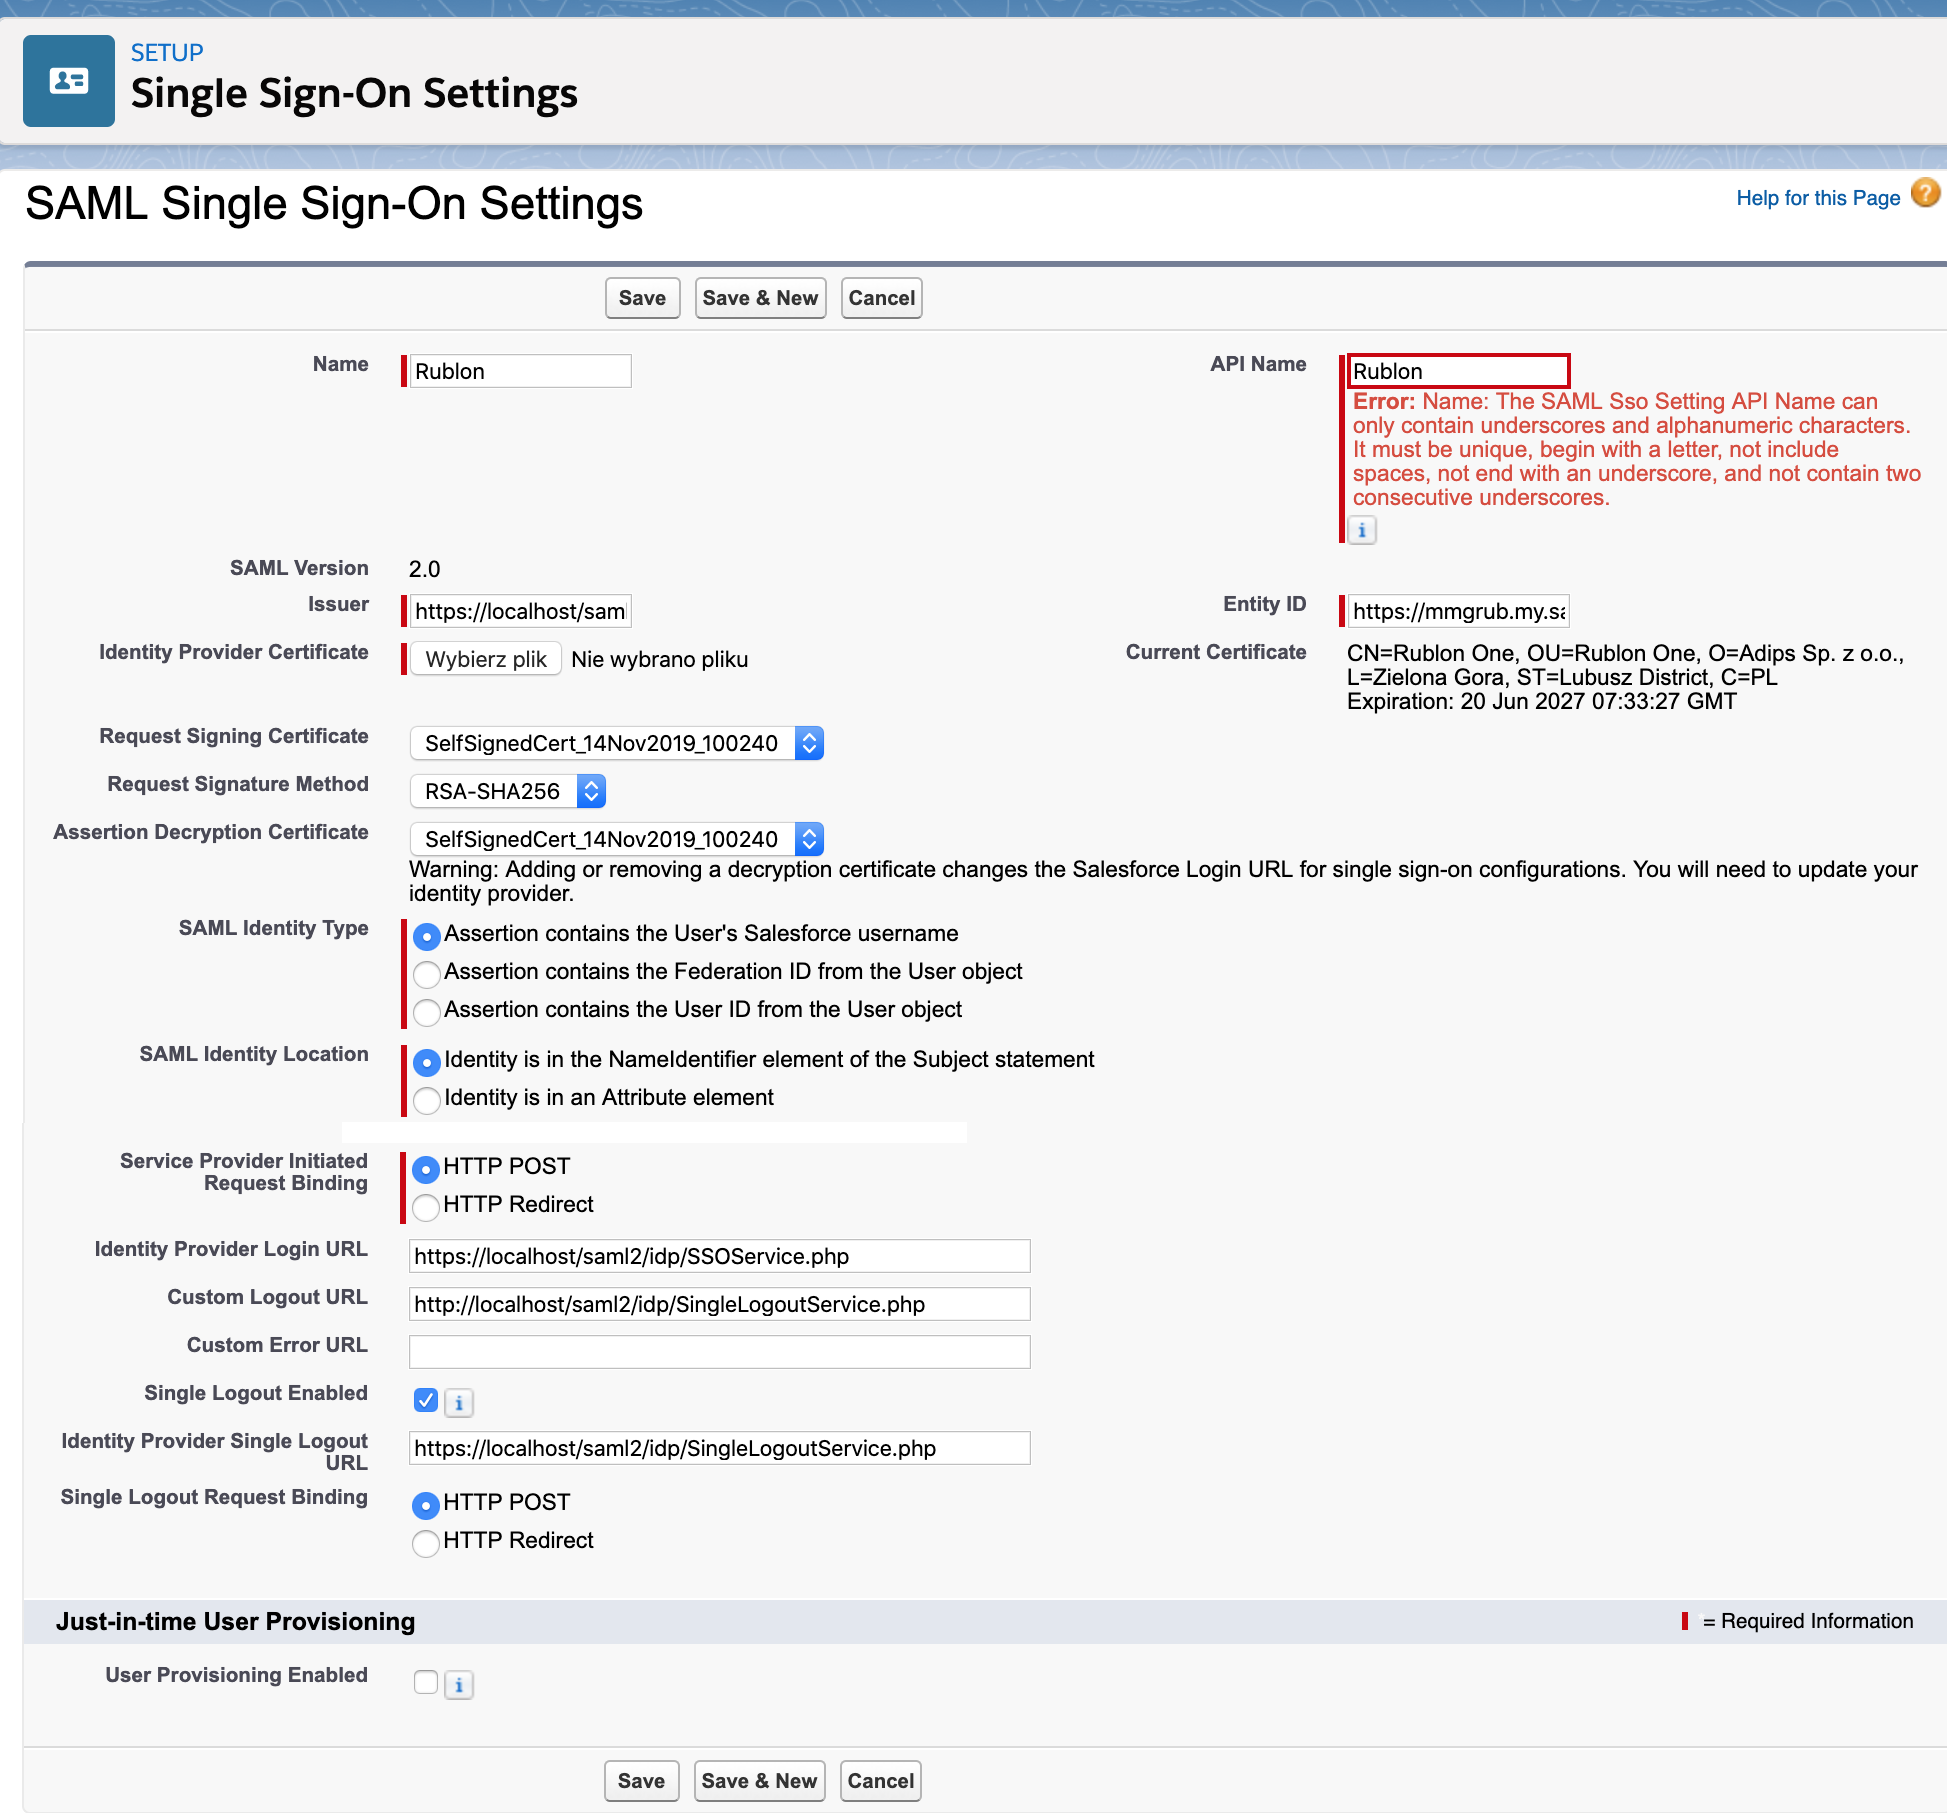Select Identity is in an Attribute element
Screen dimensions: 1947x1813
point(427,1099)
